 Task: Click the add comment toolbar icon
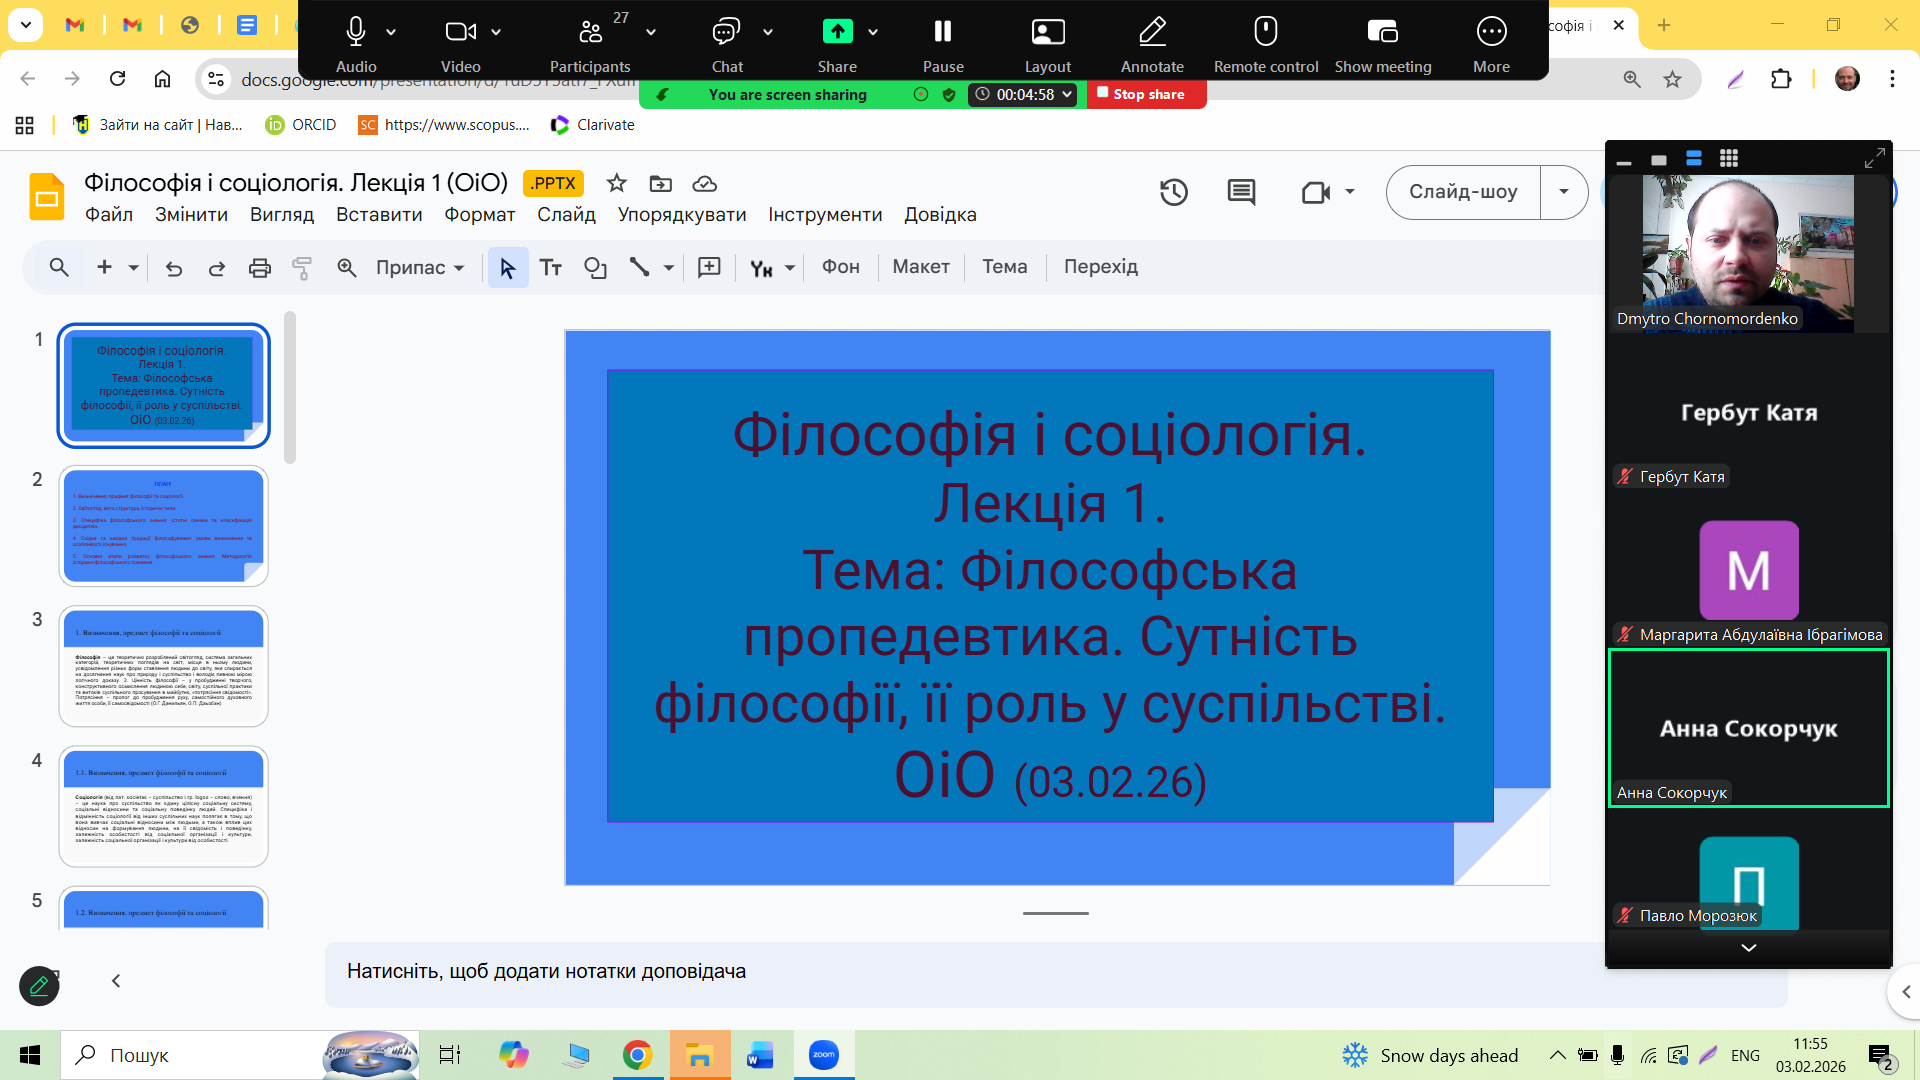point(709,268)
